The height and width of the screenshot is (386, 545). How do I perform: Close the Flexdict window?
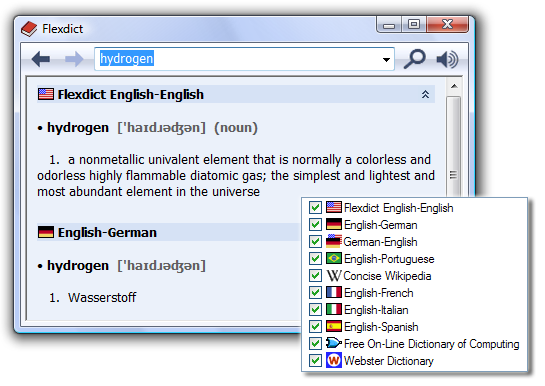click(x=447, y=24)
